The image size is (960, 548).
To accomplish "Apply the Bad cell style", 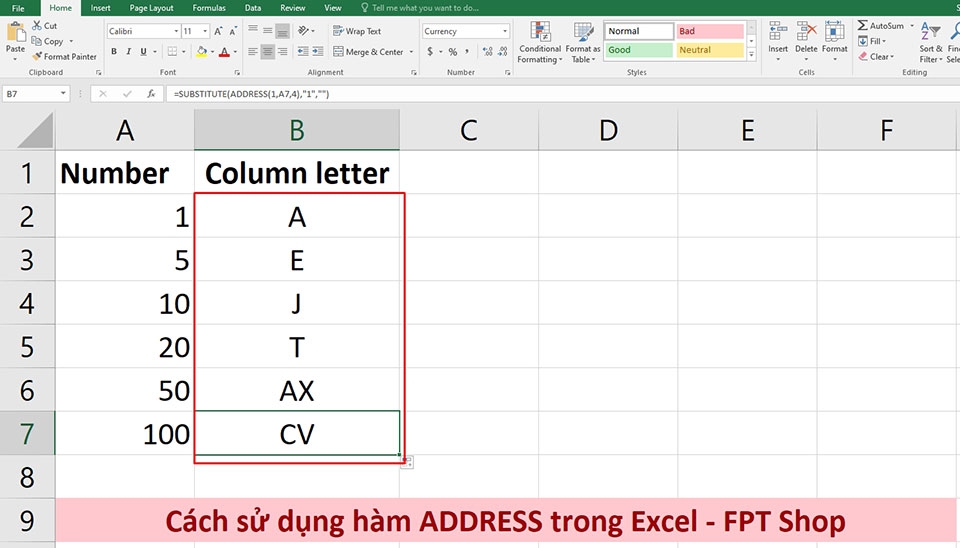I will 710,31.
